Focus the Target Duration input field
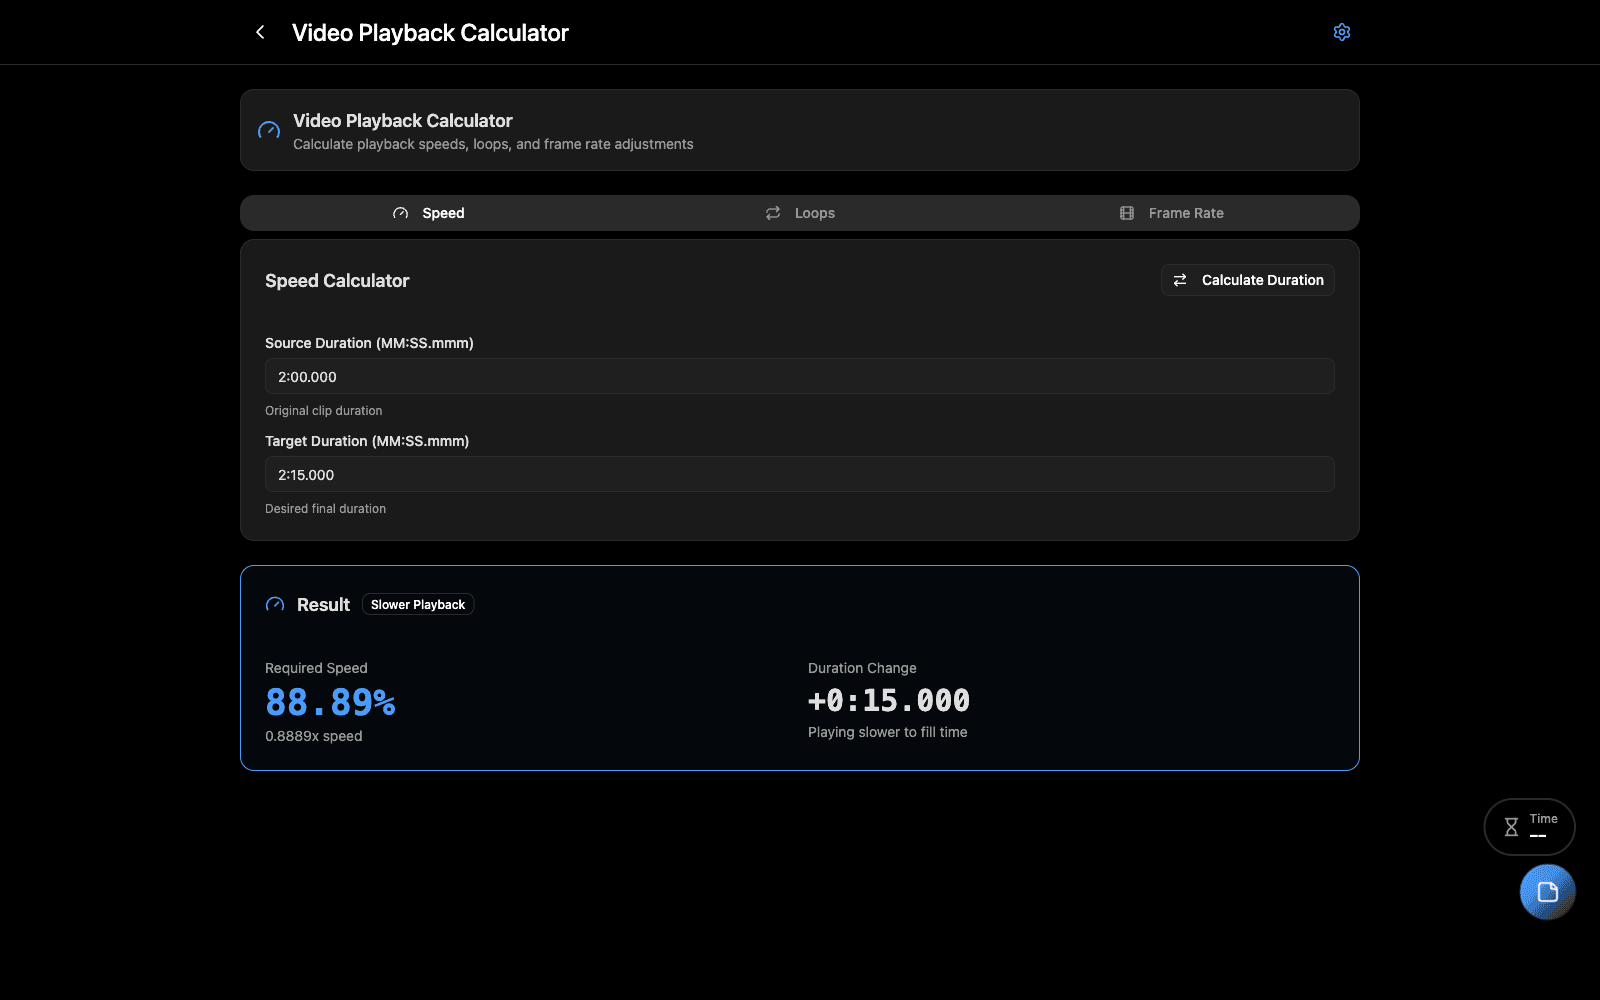The height and width of the screenshot is (1000, 1600). [800, 474]
